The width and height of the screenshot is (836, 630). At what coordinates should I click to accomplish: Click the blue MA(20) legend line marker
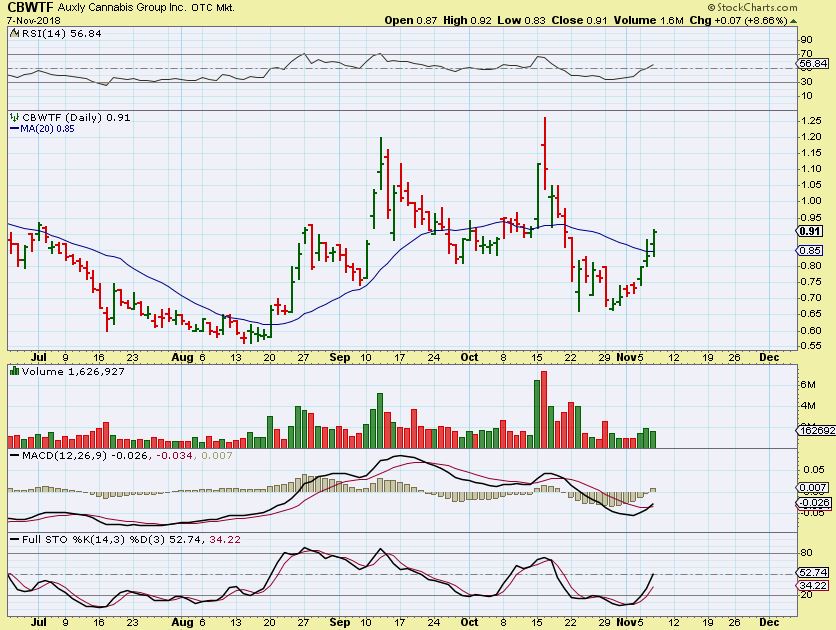point(14,129)
